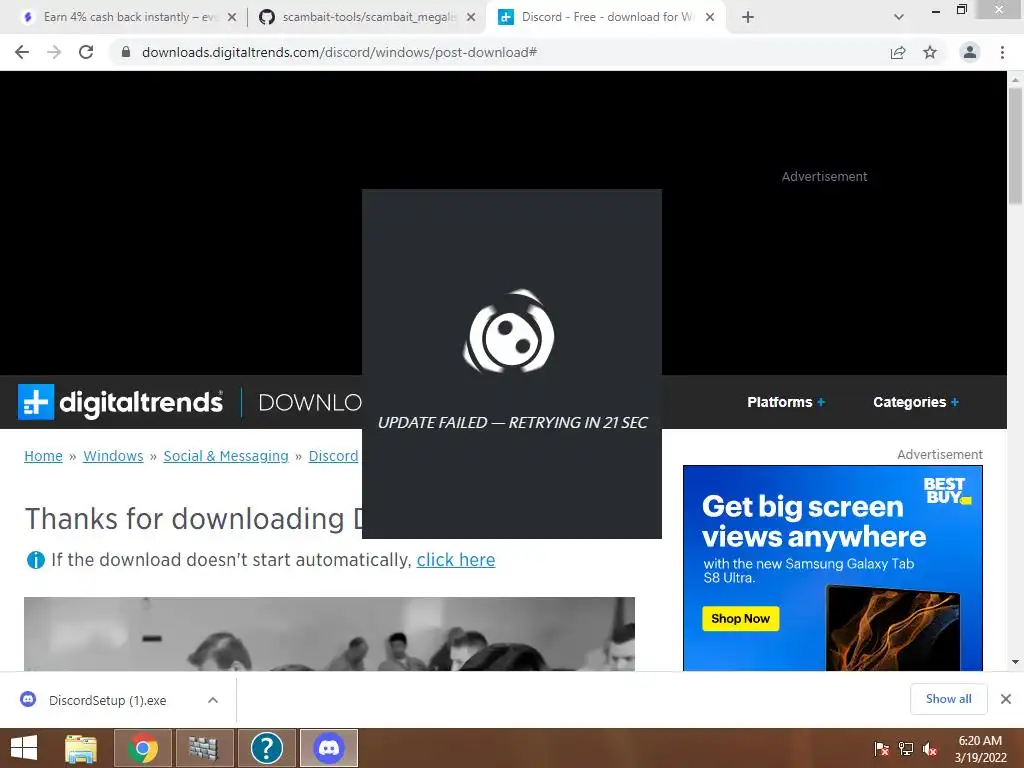Click Action Center flag tray icon

881,748
